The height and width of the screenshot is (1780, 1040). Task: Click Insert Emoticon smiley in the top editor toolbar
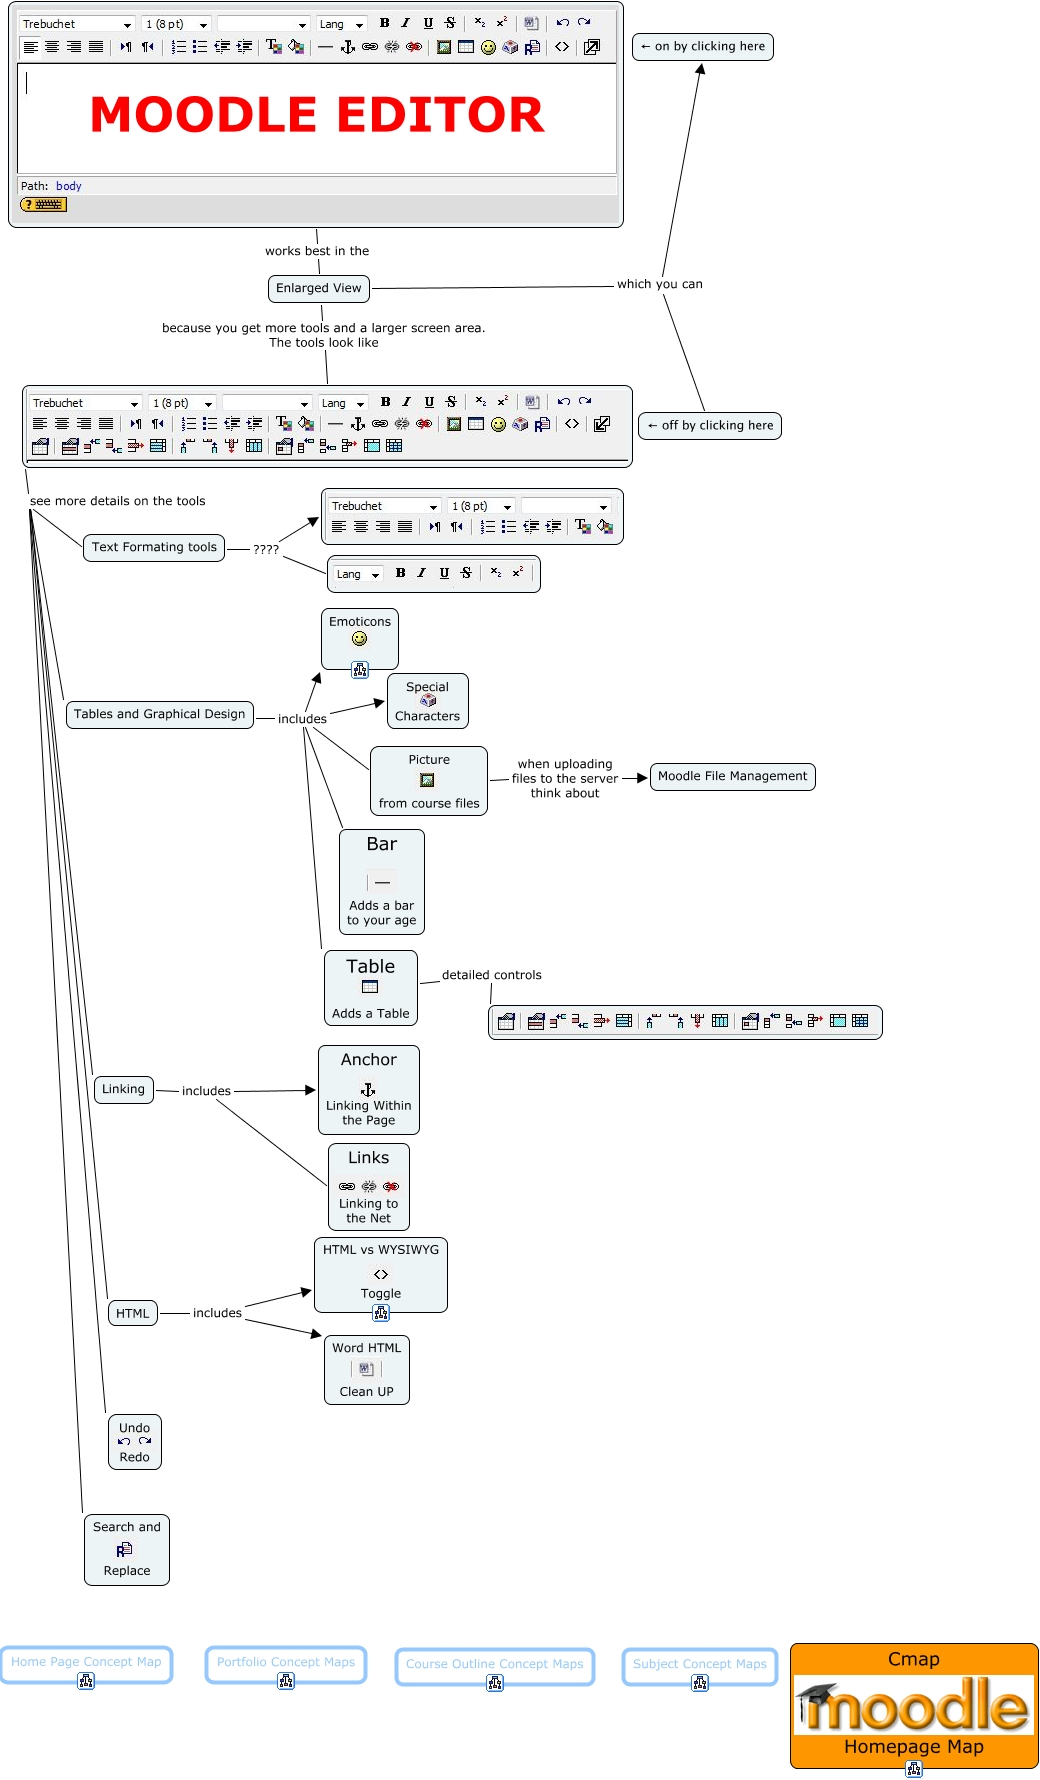(488, 47)
